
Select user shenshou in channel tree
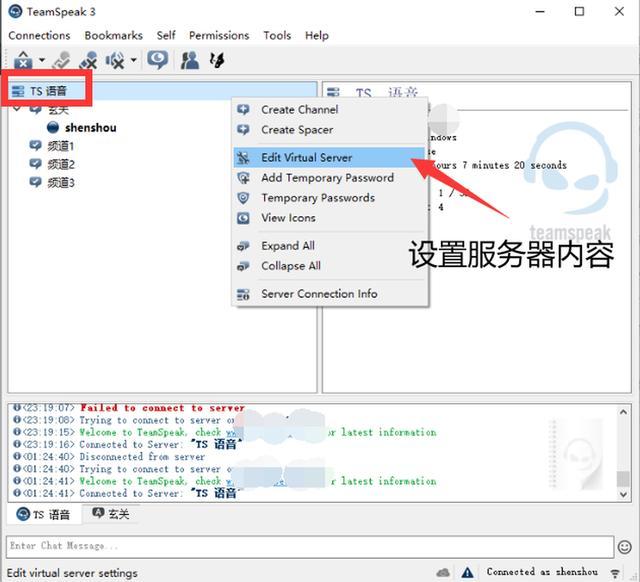(x=91, y=128)
